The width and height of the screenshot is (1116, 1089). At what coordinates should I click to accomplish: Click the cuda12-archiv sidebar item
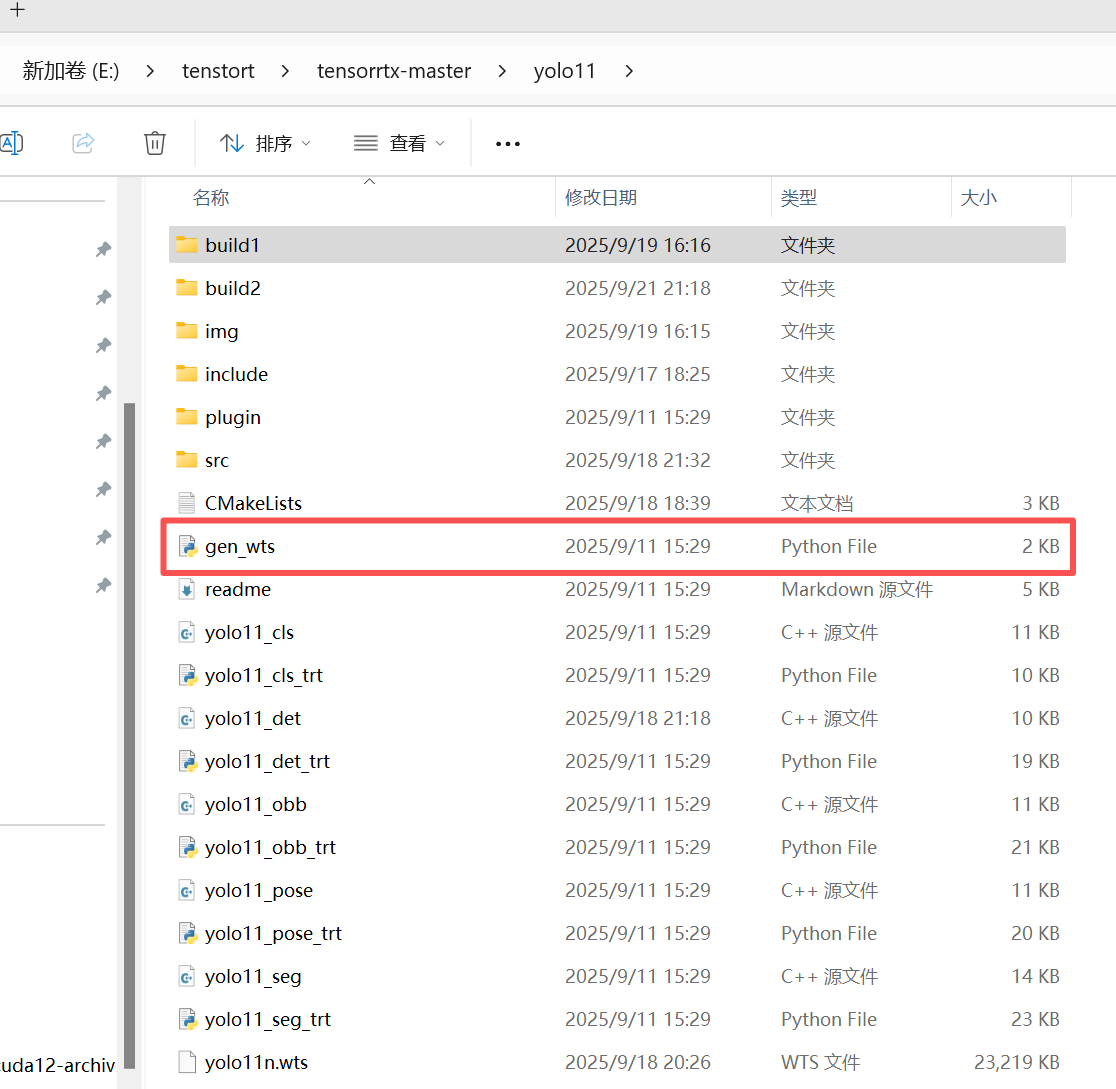point(58,1066)
